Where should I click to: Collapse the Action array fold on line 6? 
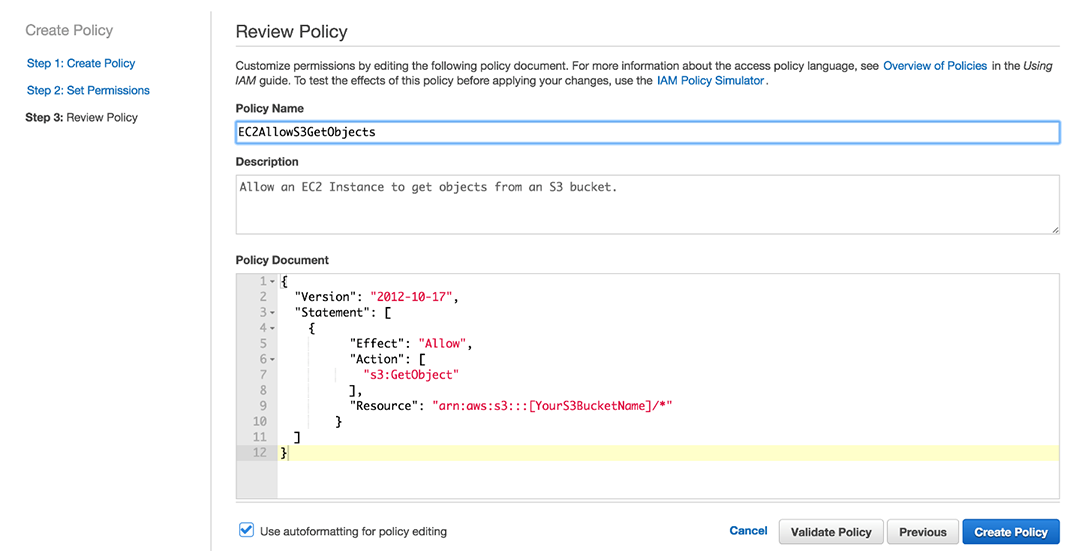(272, 359)
